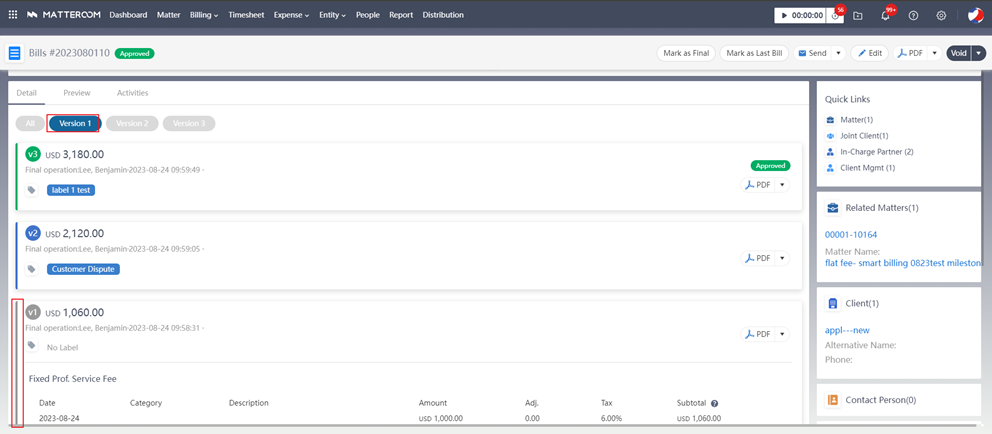
Task: Open matter link 00001-10164
Action: (x=850, y=234)
